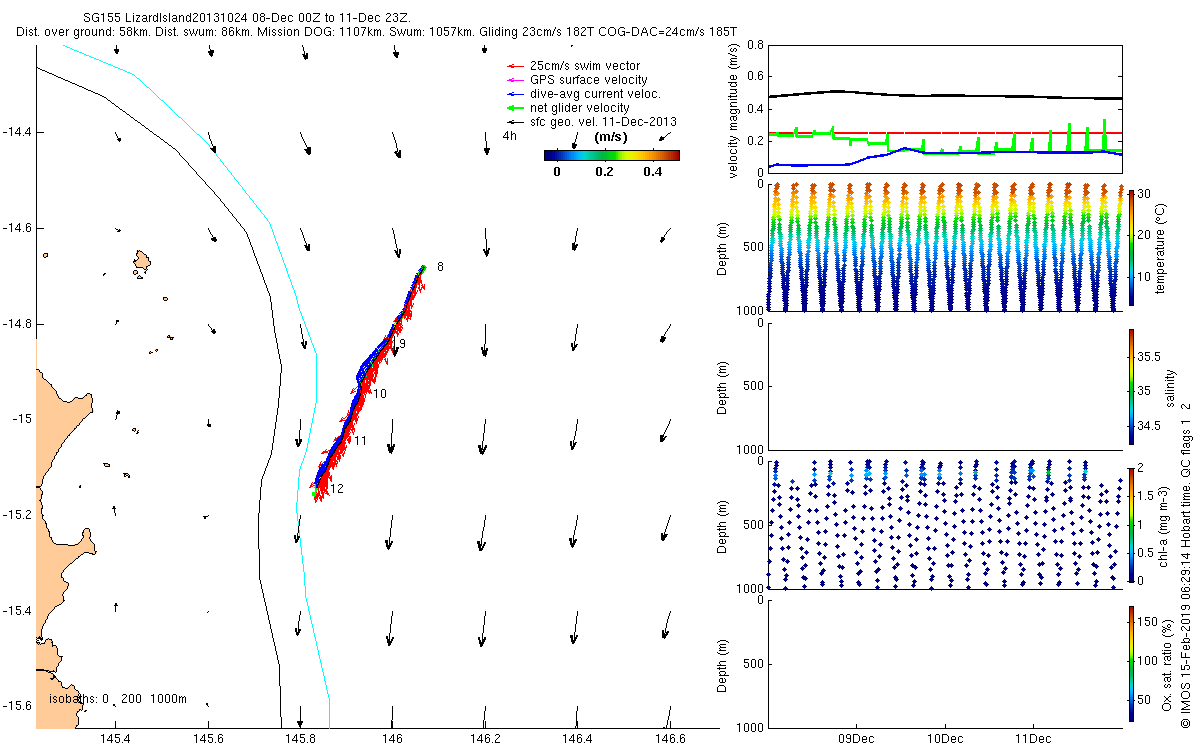Select the black sfc geo. vel. legend arrow

pyautogui.click(x=516, y=122)
